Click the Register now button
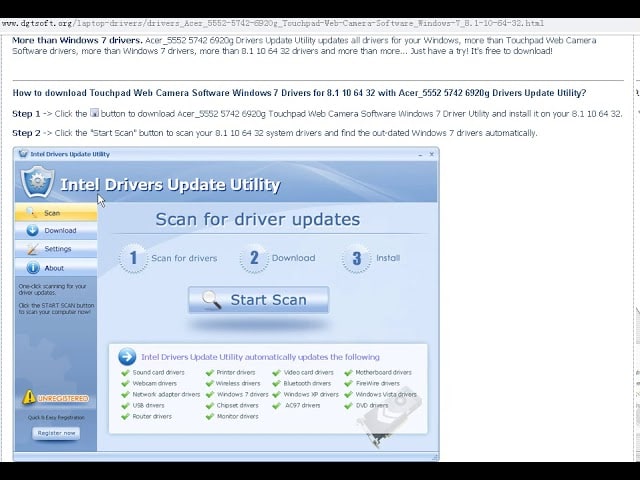 [x=56, y=433]
